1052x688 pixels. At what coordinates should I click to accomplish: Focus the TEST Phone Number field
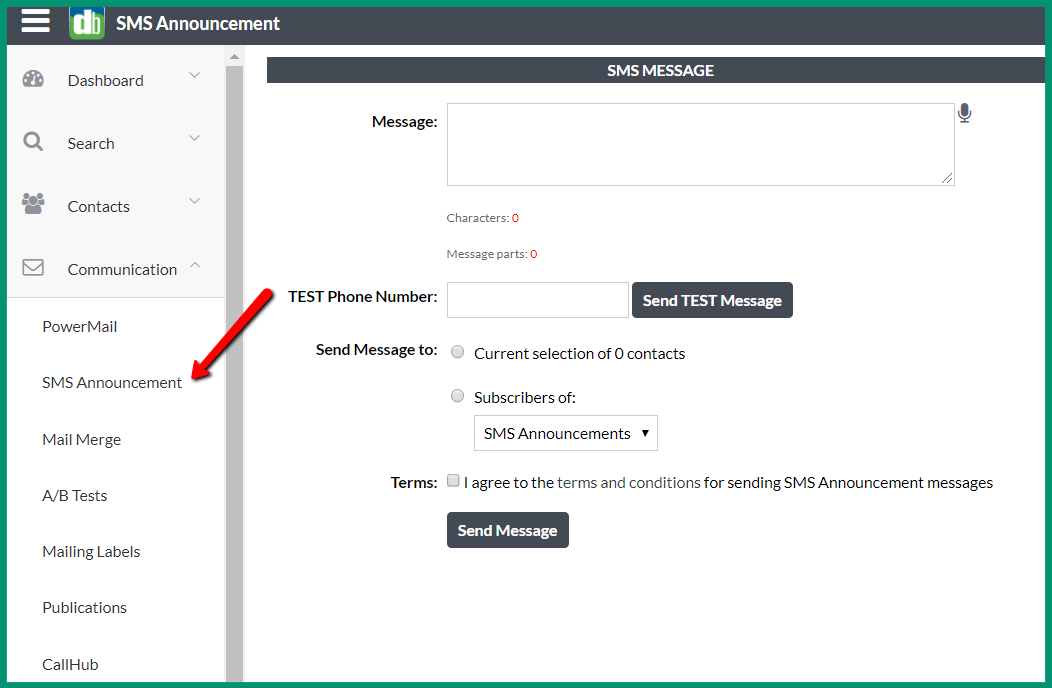point(537,300)
